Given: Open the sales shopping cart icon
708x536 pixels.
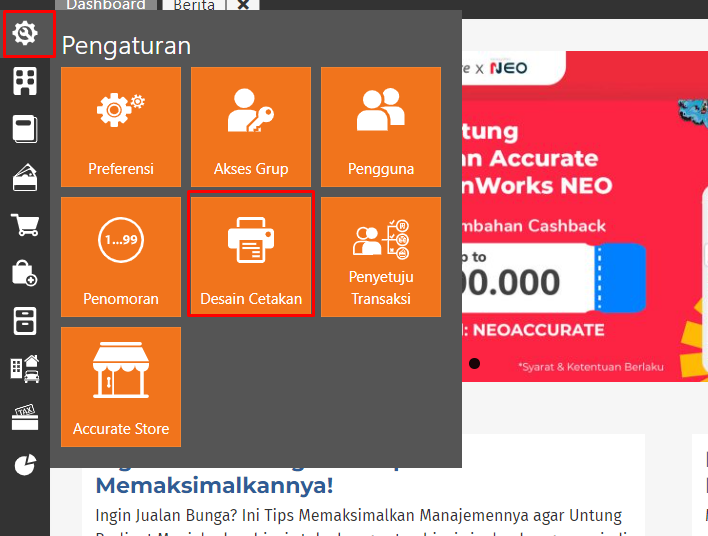Looking at the screenshot, I should (x=25, y=225).
